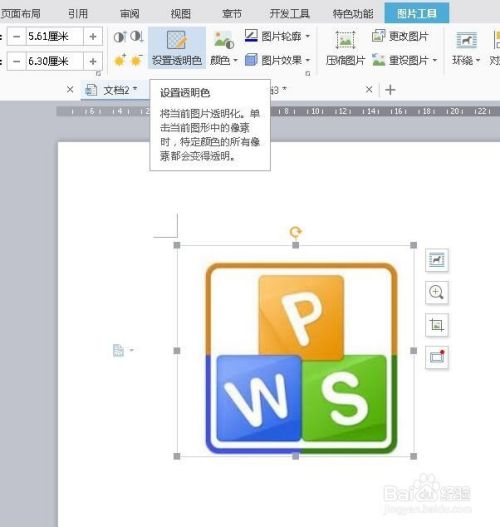Select Picture Tools (图片工具) tab
This screenshot has height=527, width=500.
(x=417, y=13)
